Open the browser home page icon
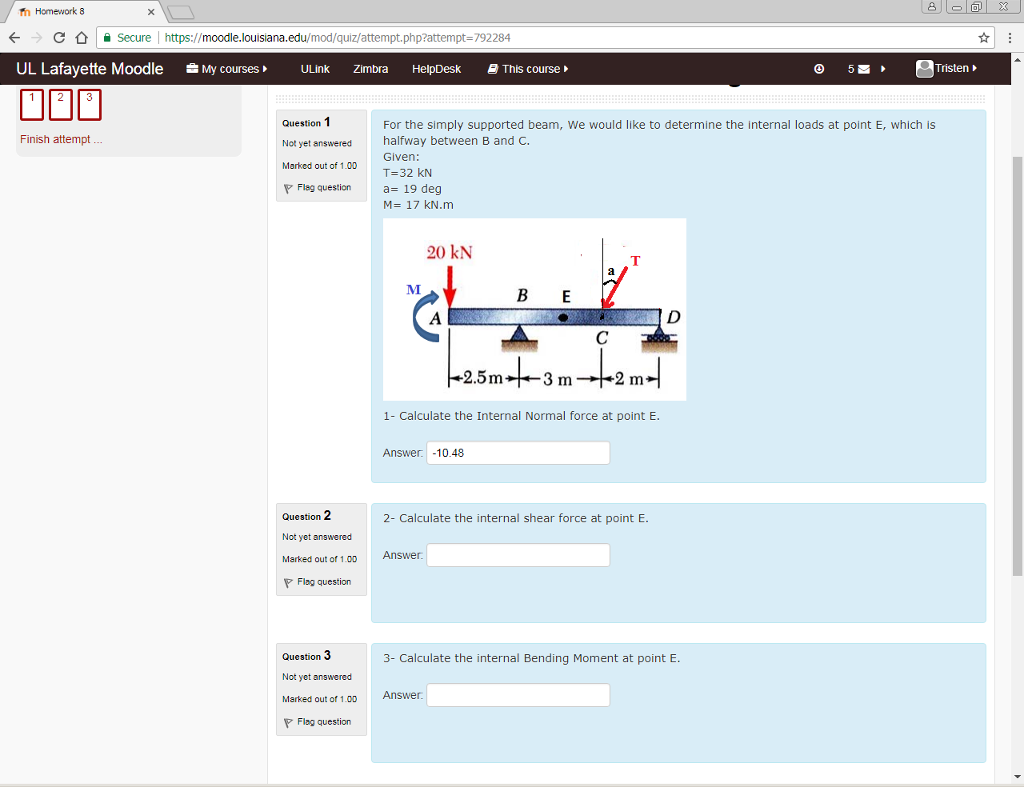1024x787 pixels. coord(82,38)
